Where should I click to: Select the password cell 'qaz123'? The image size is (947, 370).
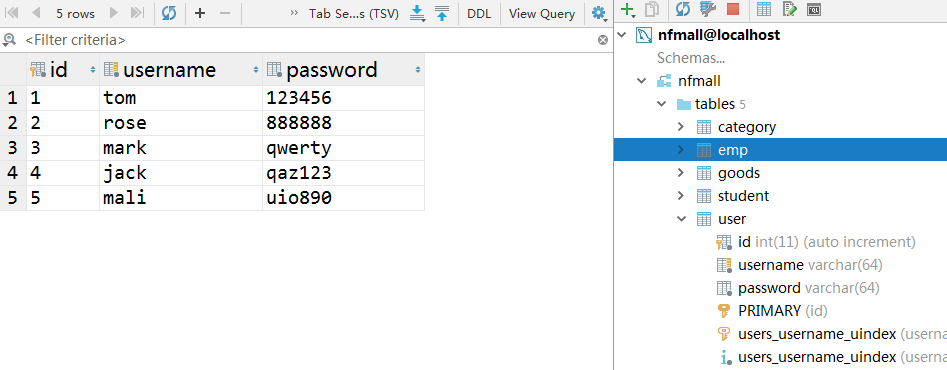click(343, 173)
